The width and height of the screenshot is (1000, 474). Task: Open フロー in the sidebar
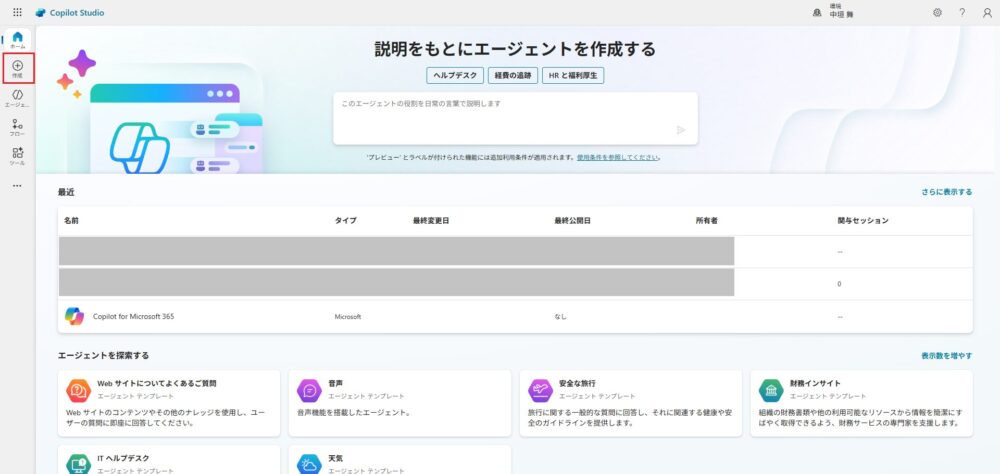point(17,128)
